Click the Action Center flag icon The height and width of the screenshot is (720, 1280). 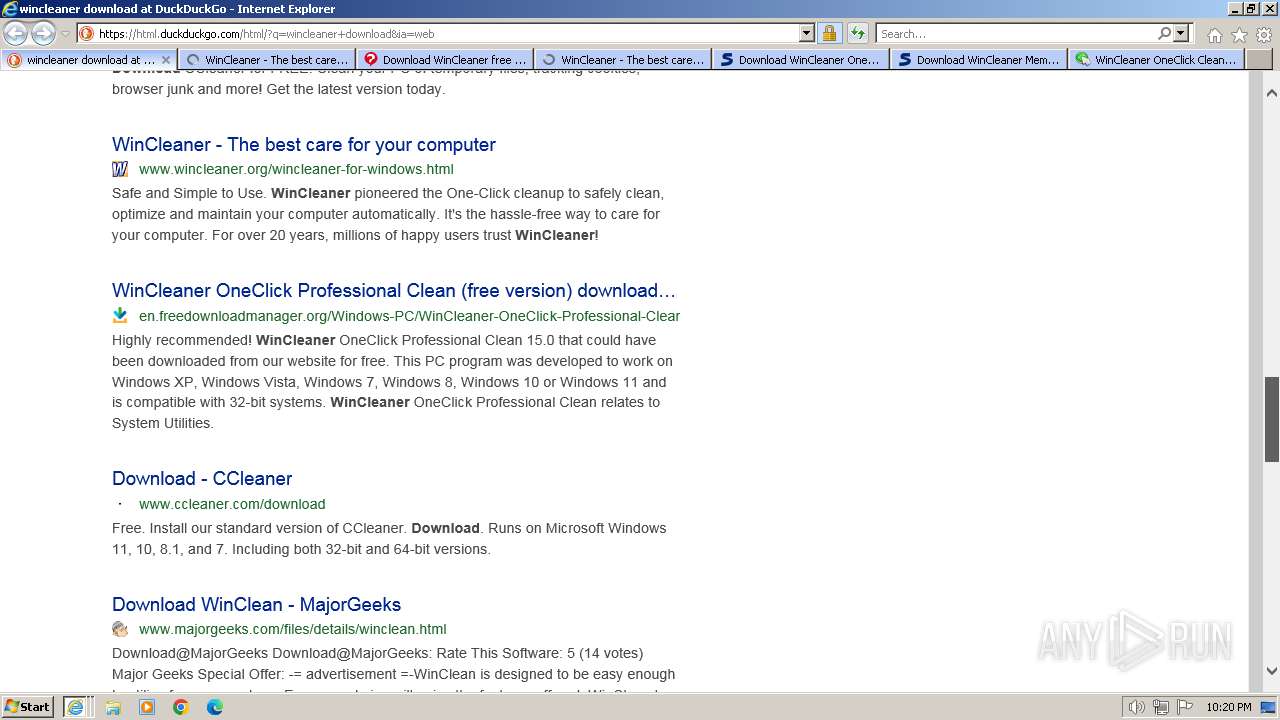click(1184, 707)
